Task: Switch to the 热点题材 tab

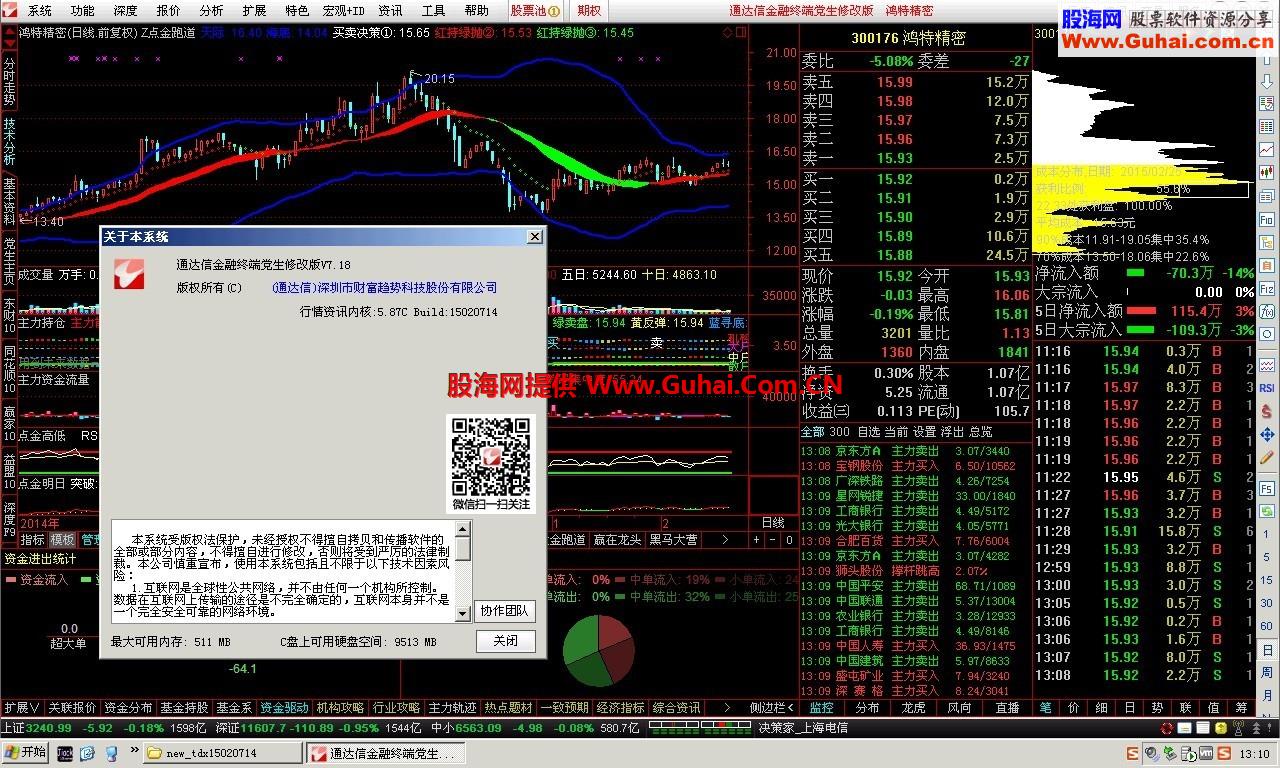Action: click(509, 707)
